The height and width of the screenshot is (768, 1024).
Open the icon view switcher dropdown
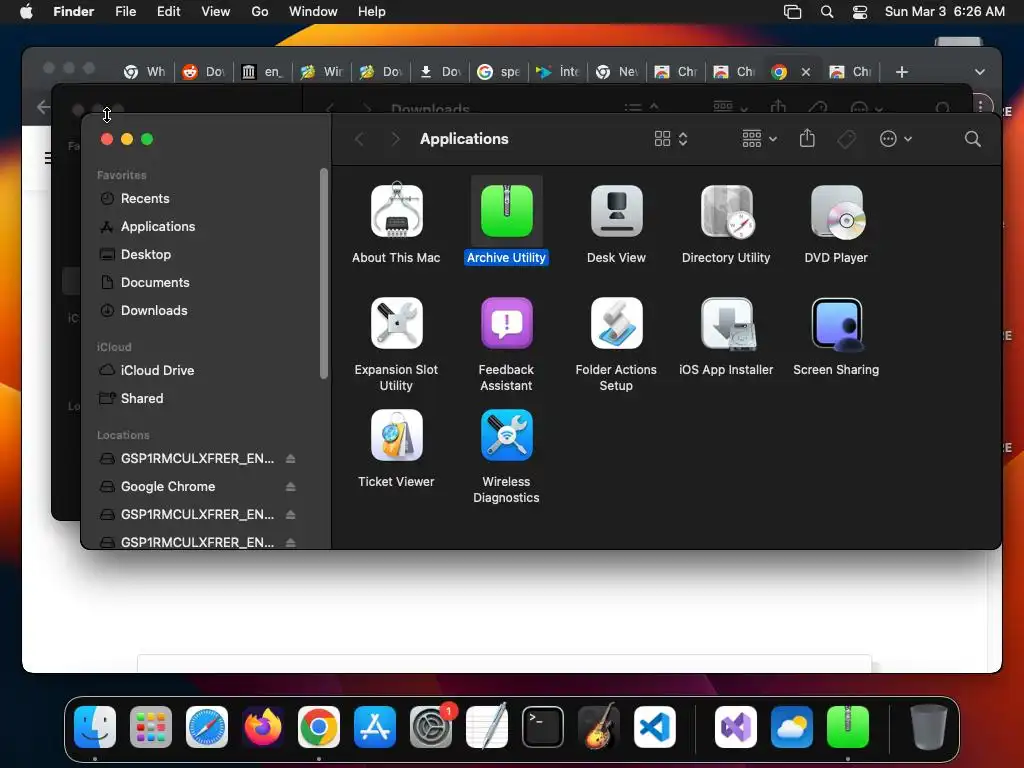671,138
